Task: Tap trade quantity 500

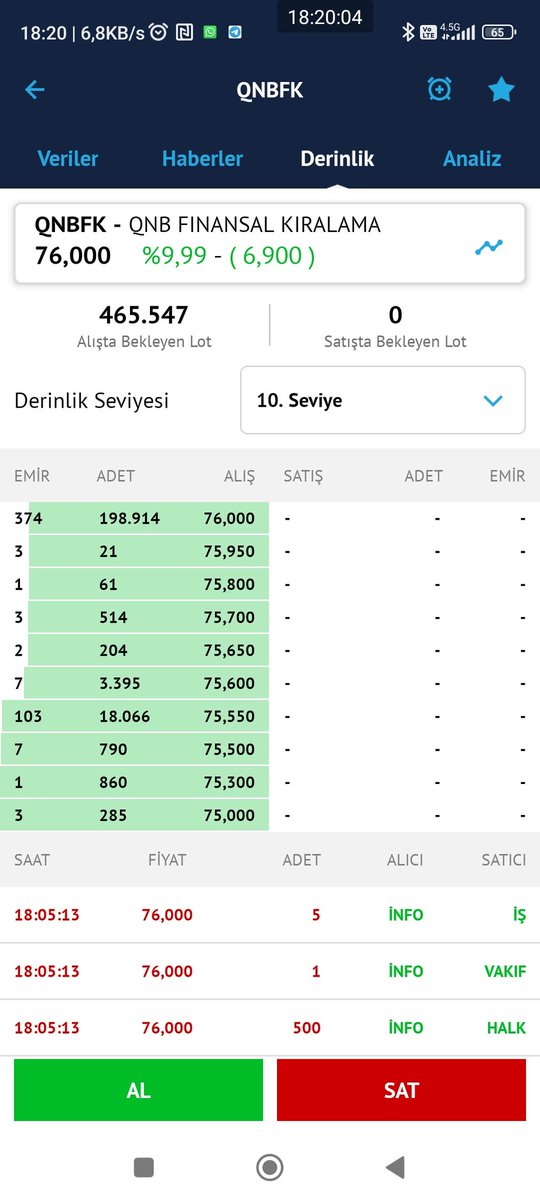Action: (306, 1028)
